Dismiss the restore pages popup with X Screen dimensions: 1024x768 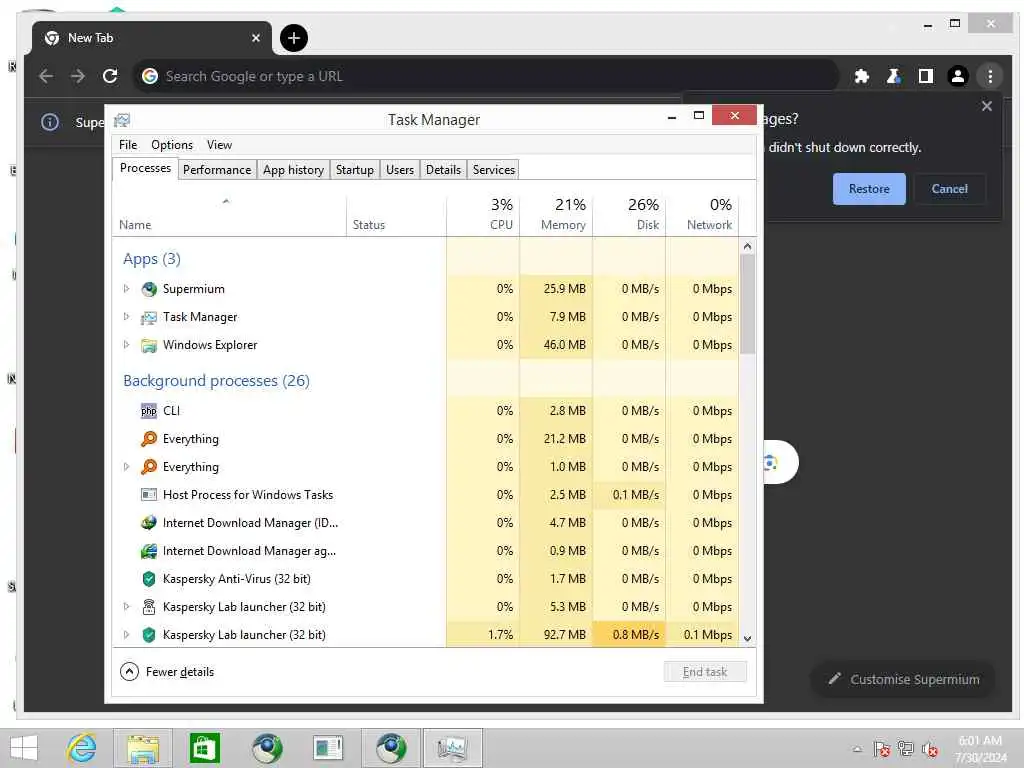[x=987, y=106]
